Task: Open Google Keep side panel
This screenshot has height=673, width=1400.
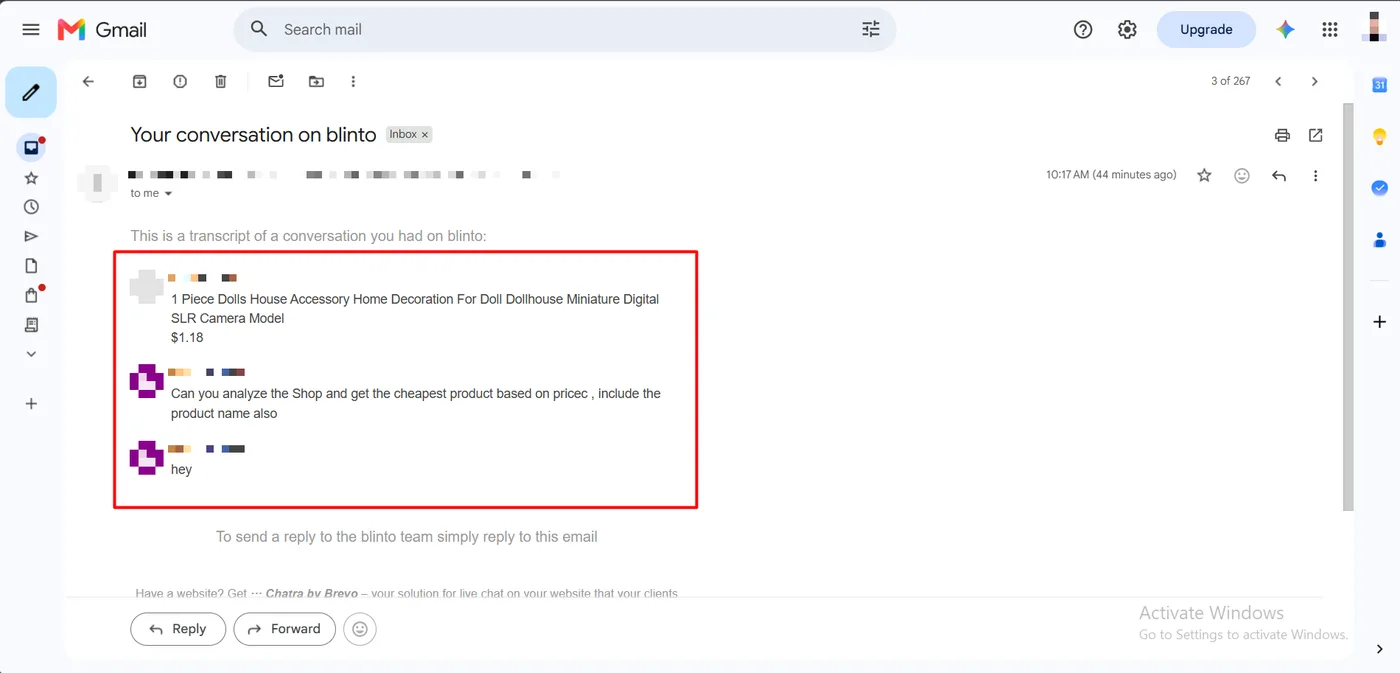Action: 1380,137
